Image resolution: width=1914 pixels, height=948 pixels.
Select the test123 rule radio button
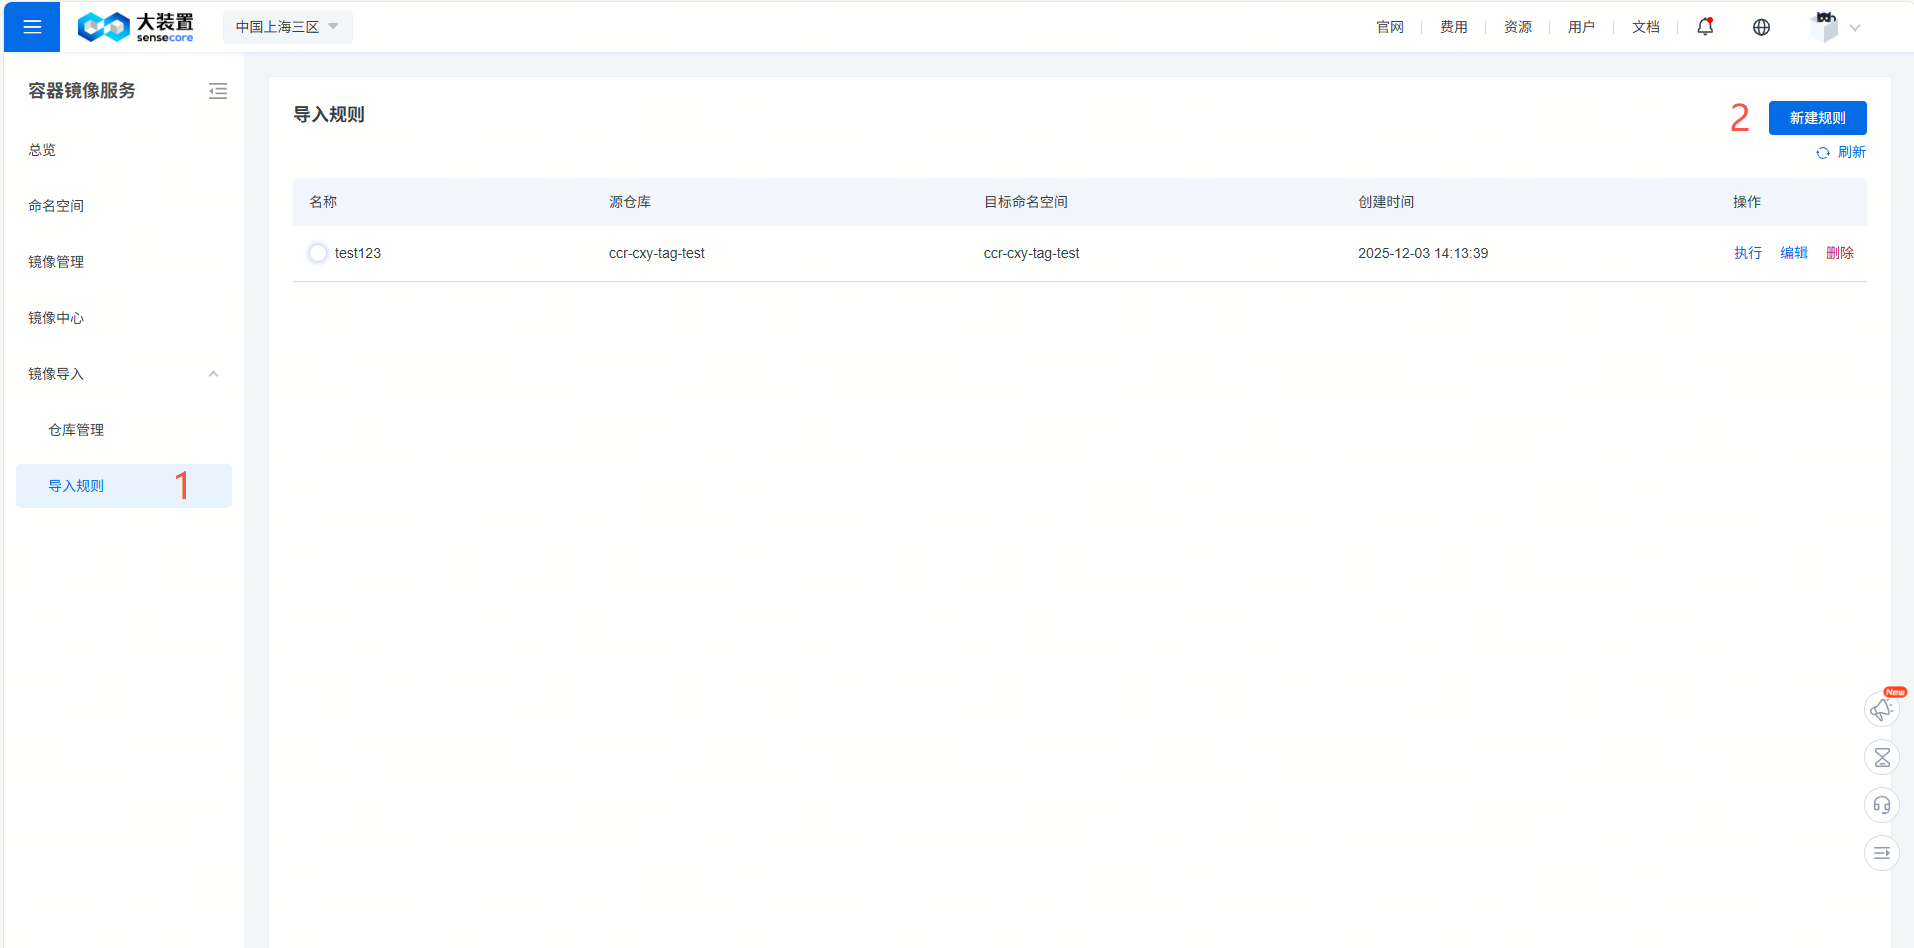[318, 253]
